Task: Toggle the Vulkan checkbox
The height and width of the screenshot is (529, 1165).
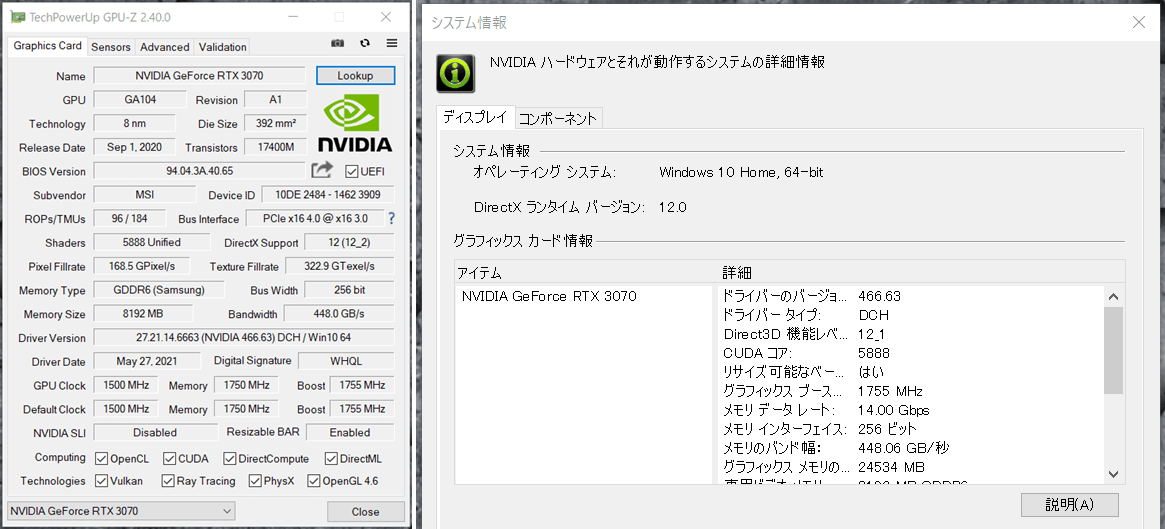Action: pos(102,481)
